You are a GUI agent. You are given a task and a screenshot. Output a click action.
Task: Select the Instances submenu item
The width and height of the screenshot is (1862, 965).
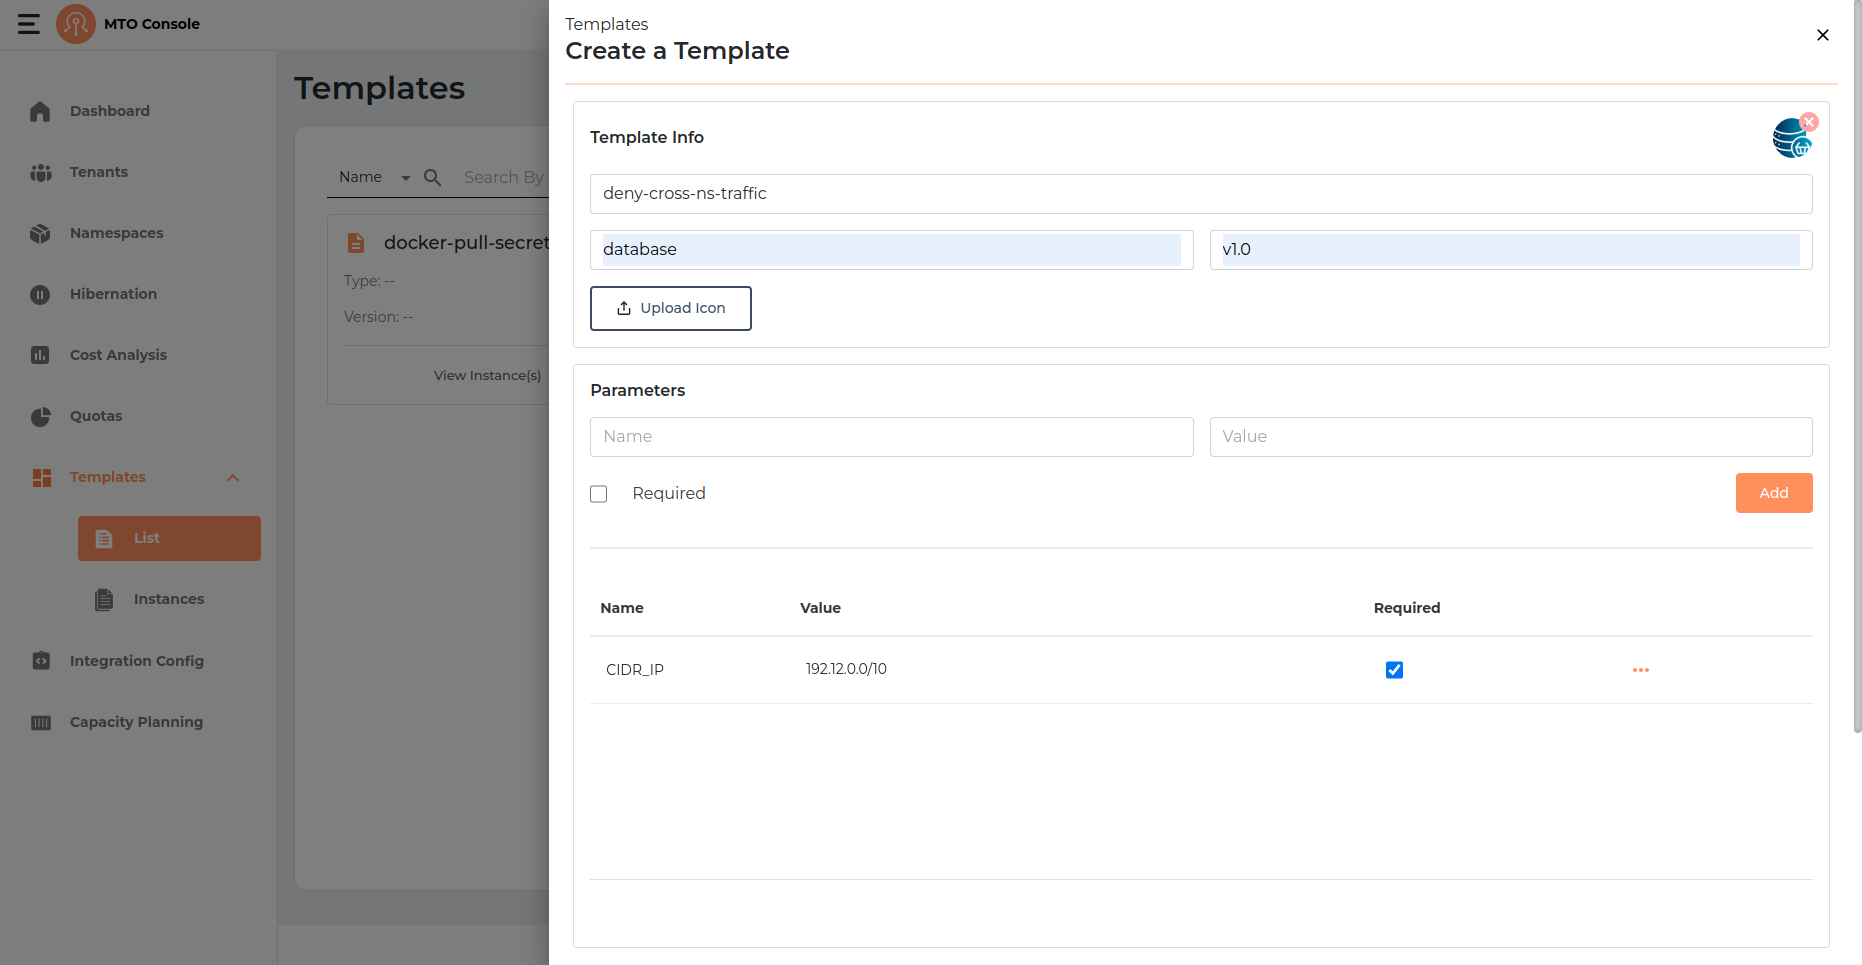[x=168, y=599]
